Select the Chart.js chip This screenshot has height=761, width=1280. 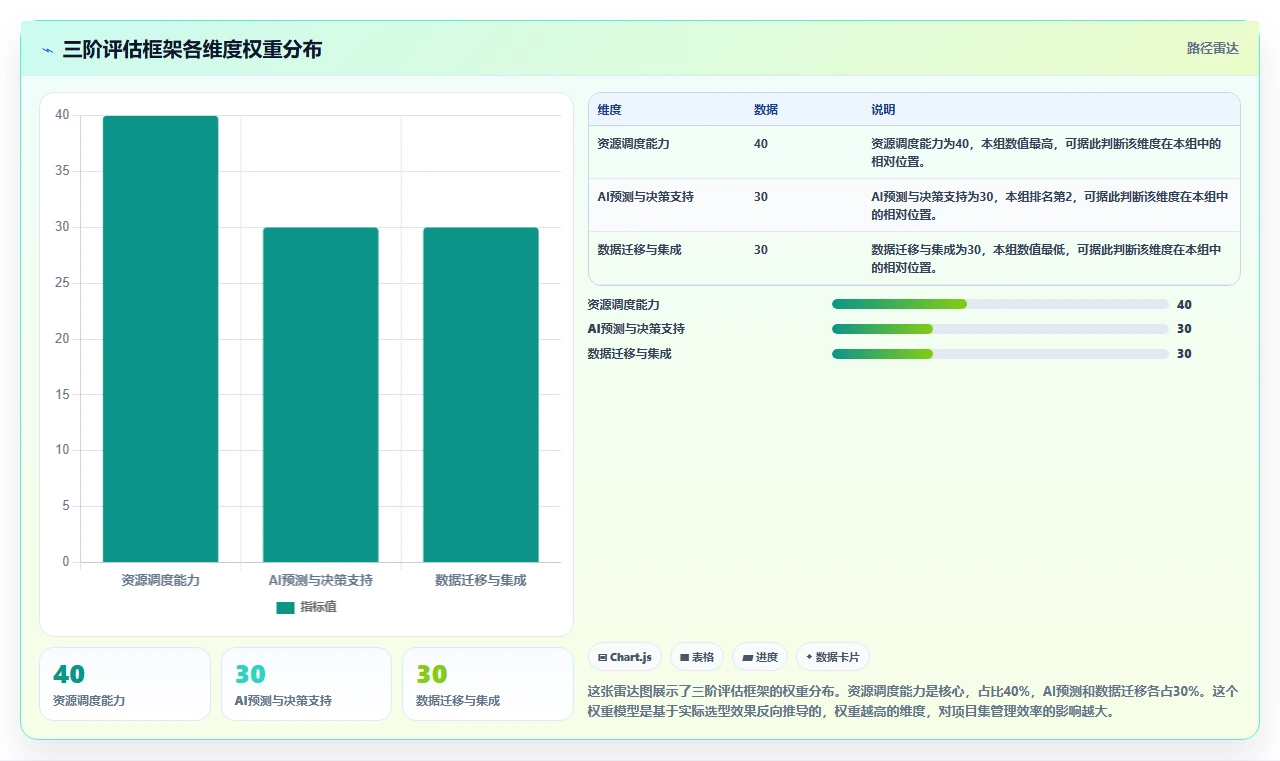pos(625,657)
